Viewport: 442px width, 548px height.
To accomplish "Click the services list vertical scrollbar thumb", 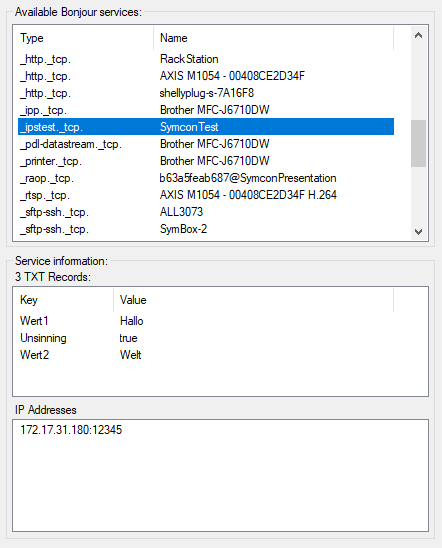I will tap(418, 144).
